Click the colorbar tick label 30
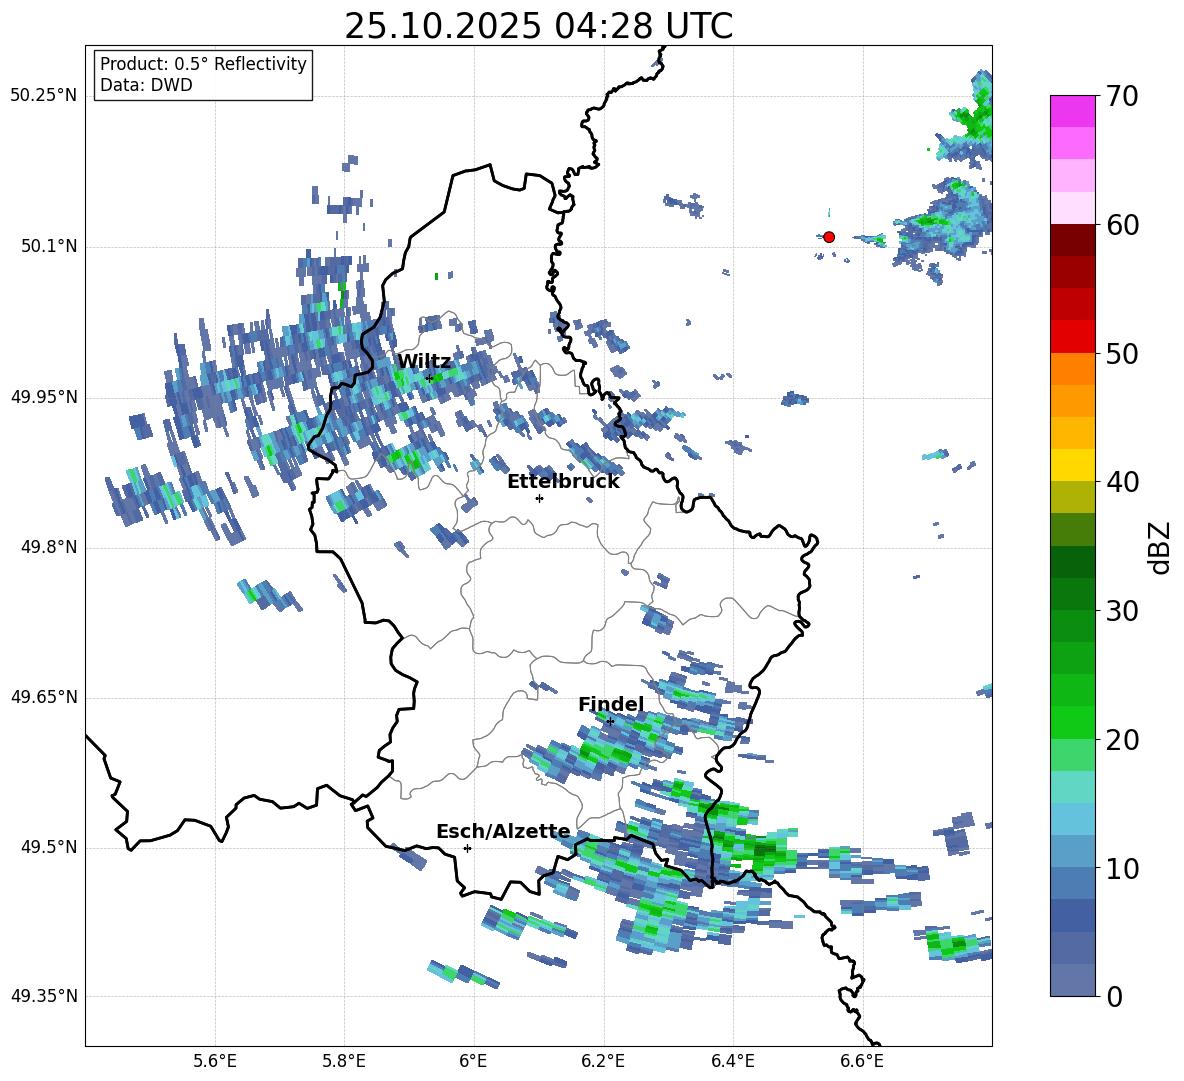This screenshot has height=1081, width=1184. pos(1122,611)
